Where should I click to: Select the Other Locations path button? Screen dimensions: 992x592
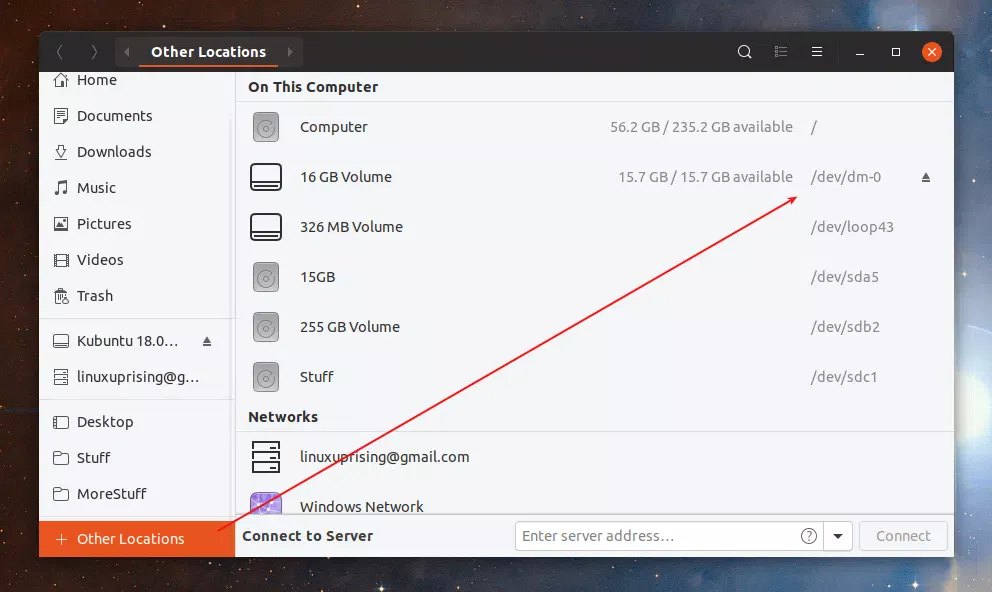click(x=208, y=52)
